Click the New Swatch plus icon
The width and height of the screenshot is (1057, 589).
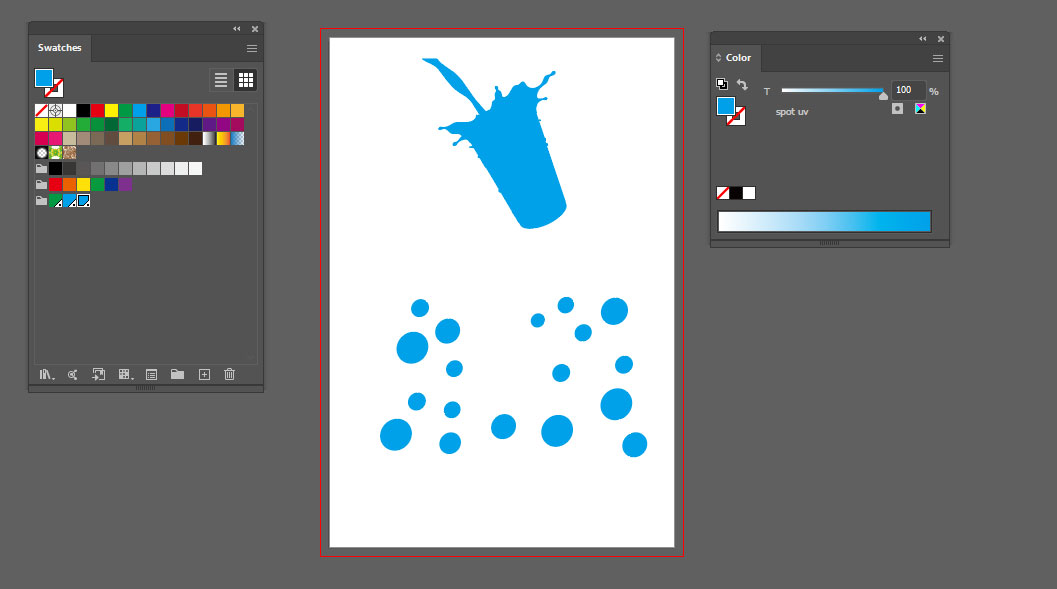tap(204, 374)
